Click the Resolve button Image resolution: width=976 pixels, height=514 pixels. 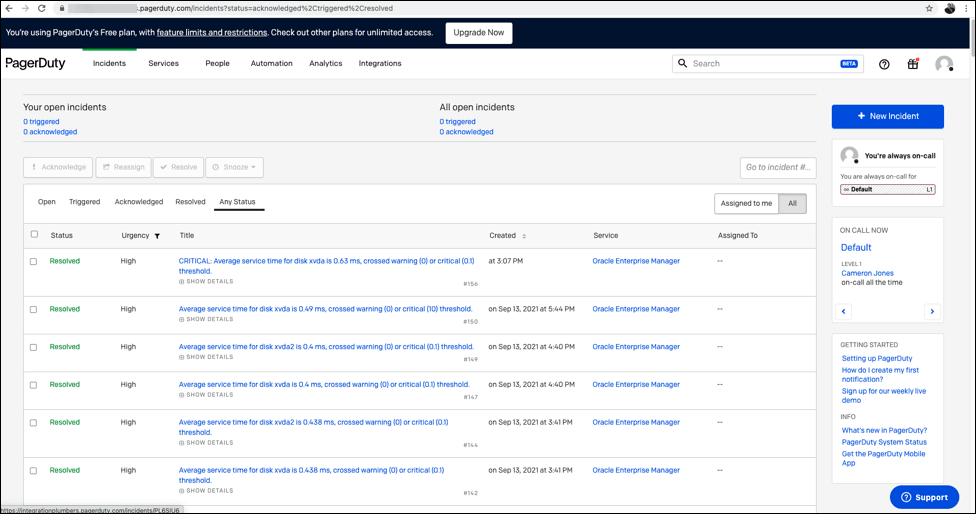(179, 167)
